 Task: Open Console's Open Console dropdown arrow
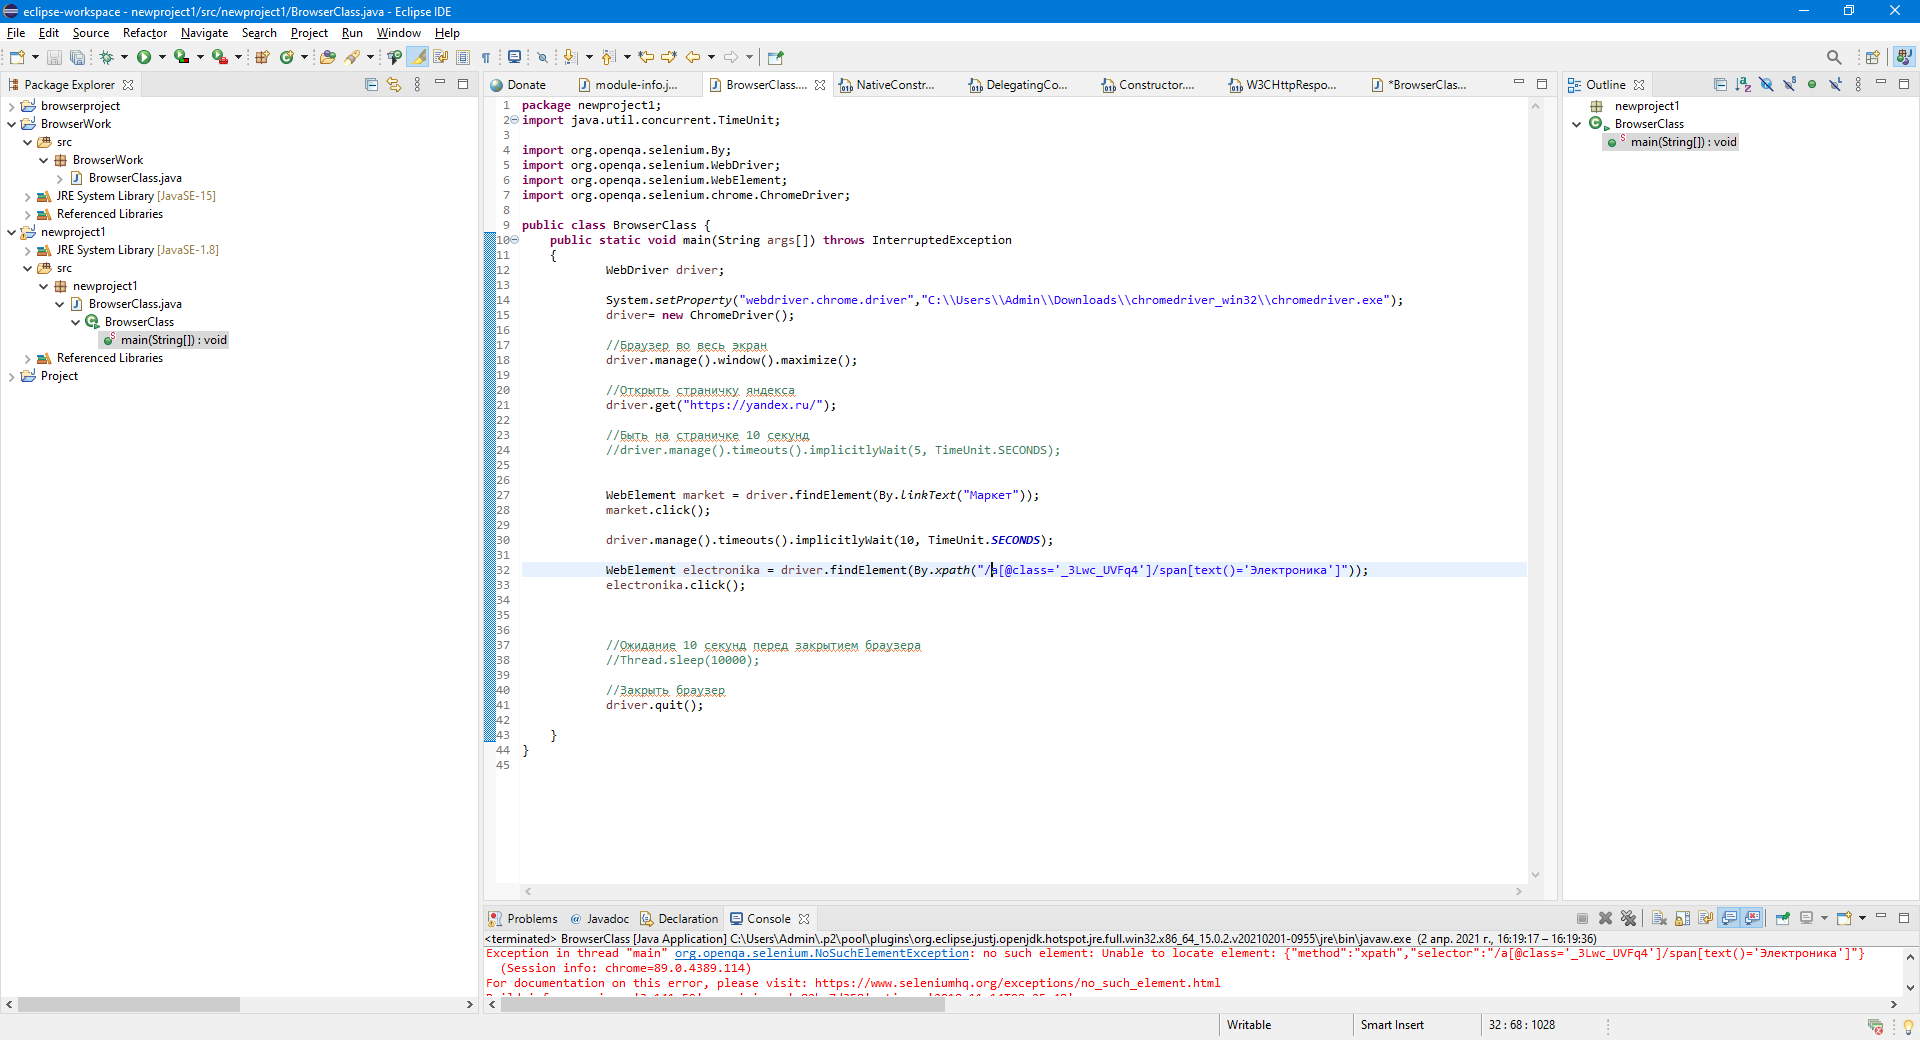point(1862,918)
